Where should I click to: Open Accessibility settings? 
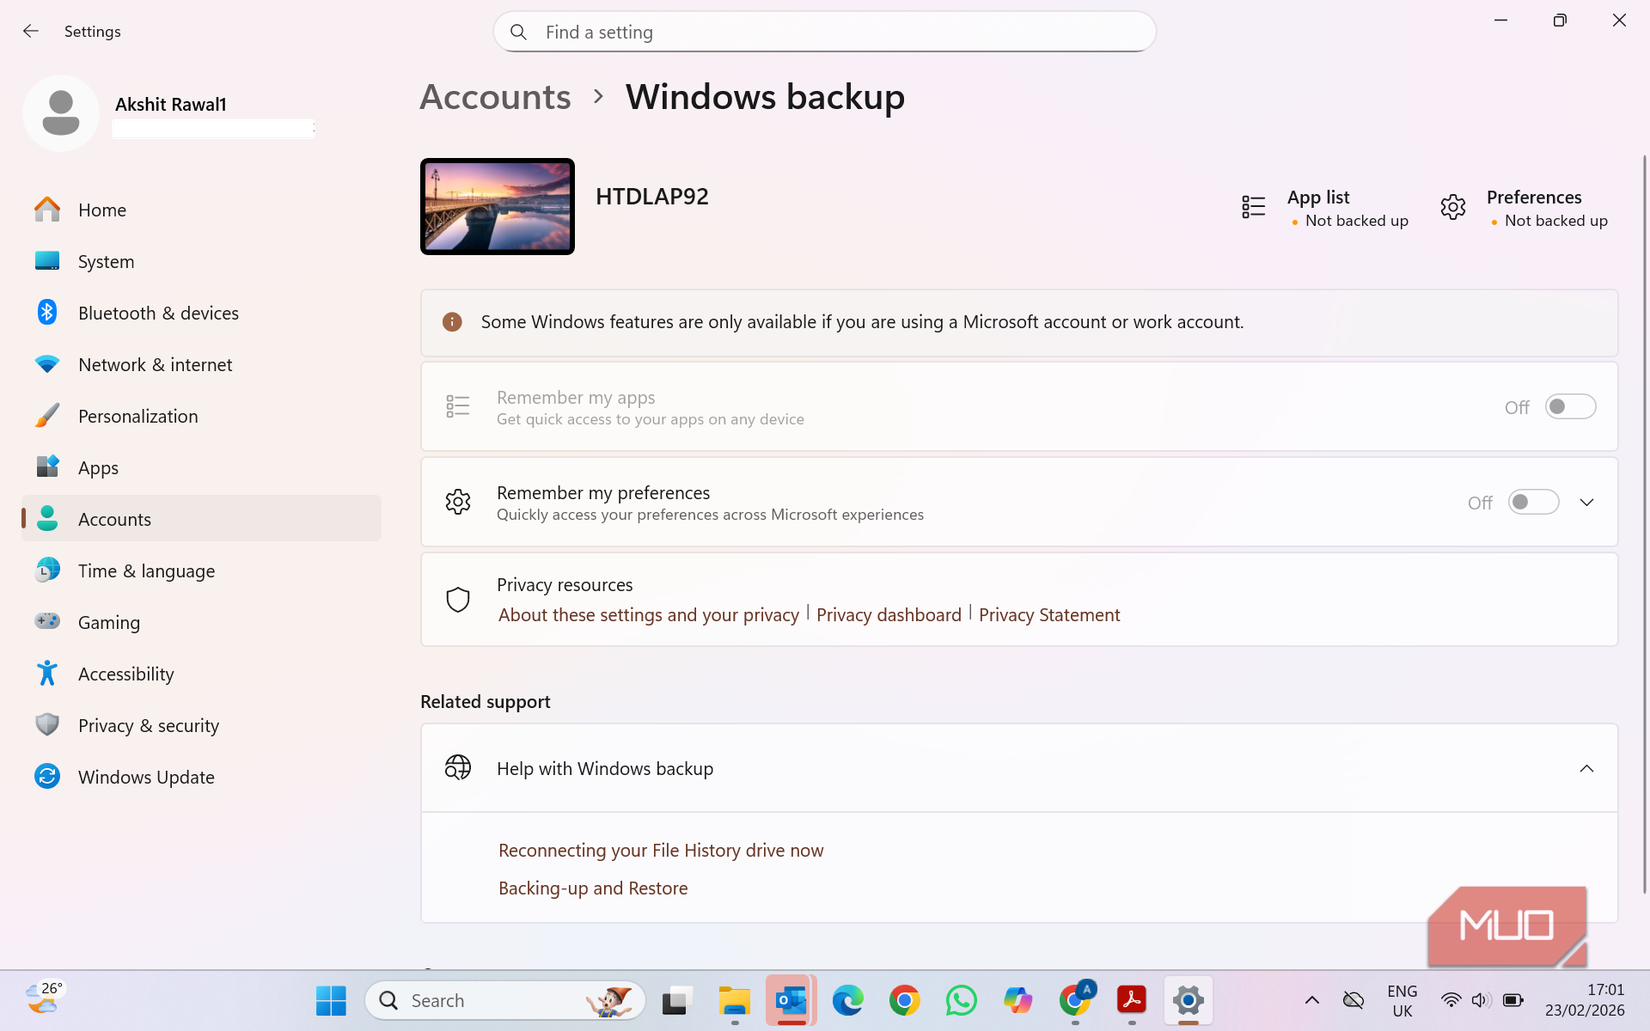click(125, 673)
